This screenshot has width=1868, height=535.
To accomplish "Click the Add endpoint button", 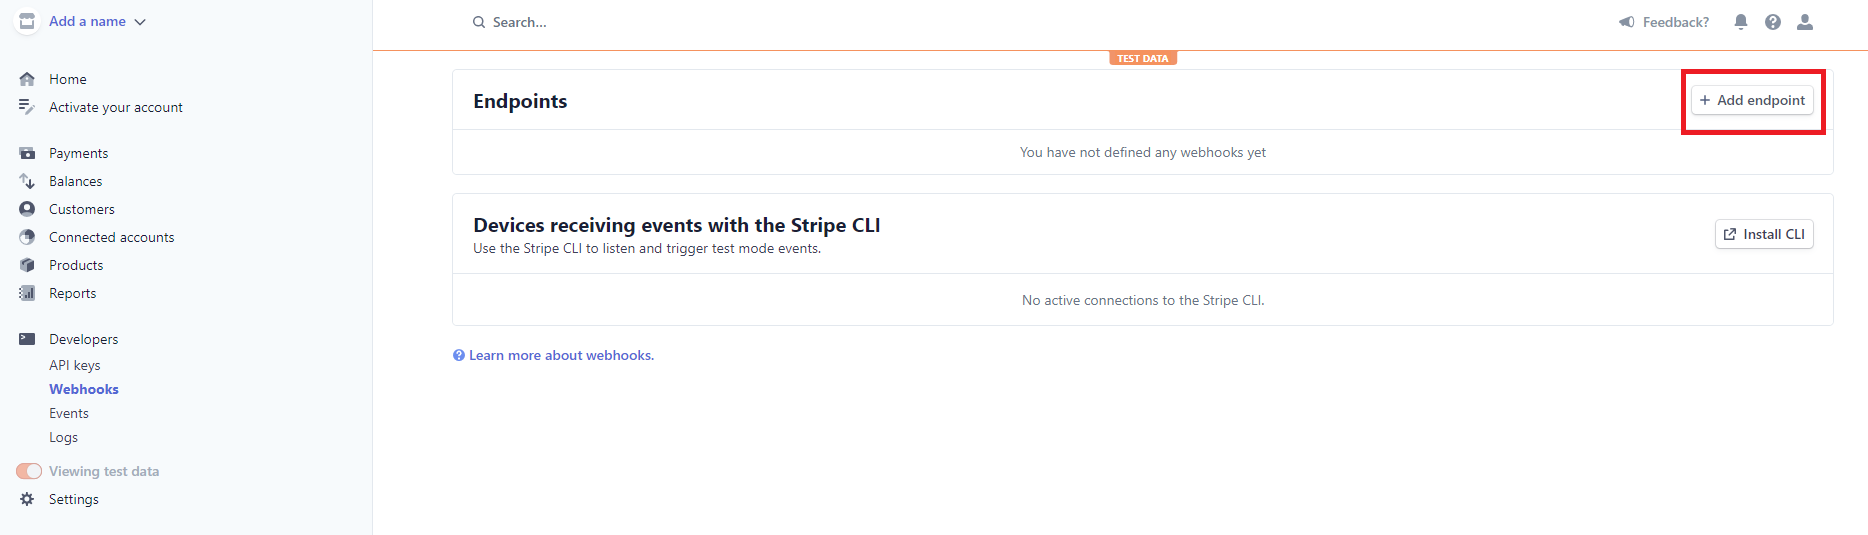I will [1752, 100].
